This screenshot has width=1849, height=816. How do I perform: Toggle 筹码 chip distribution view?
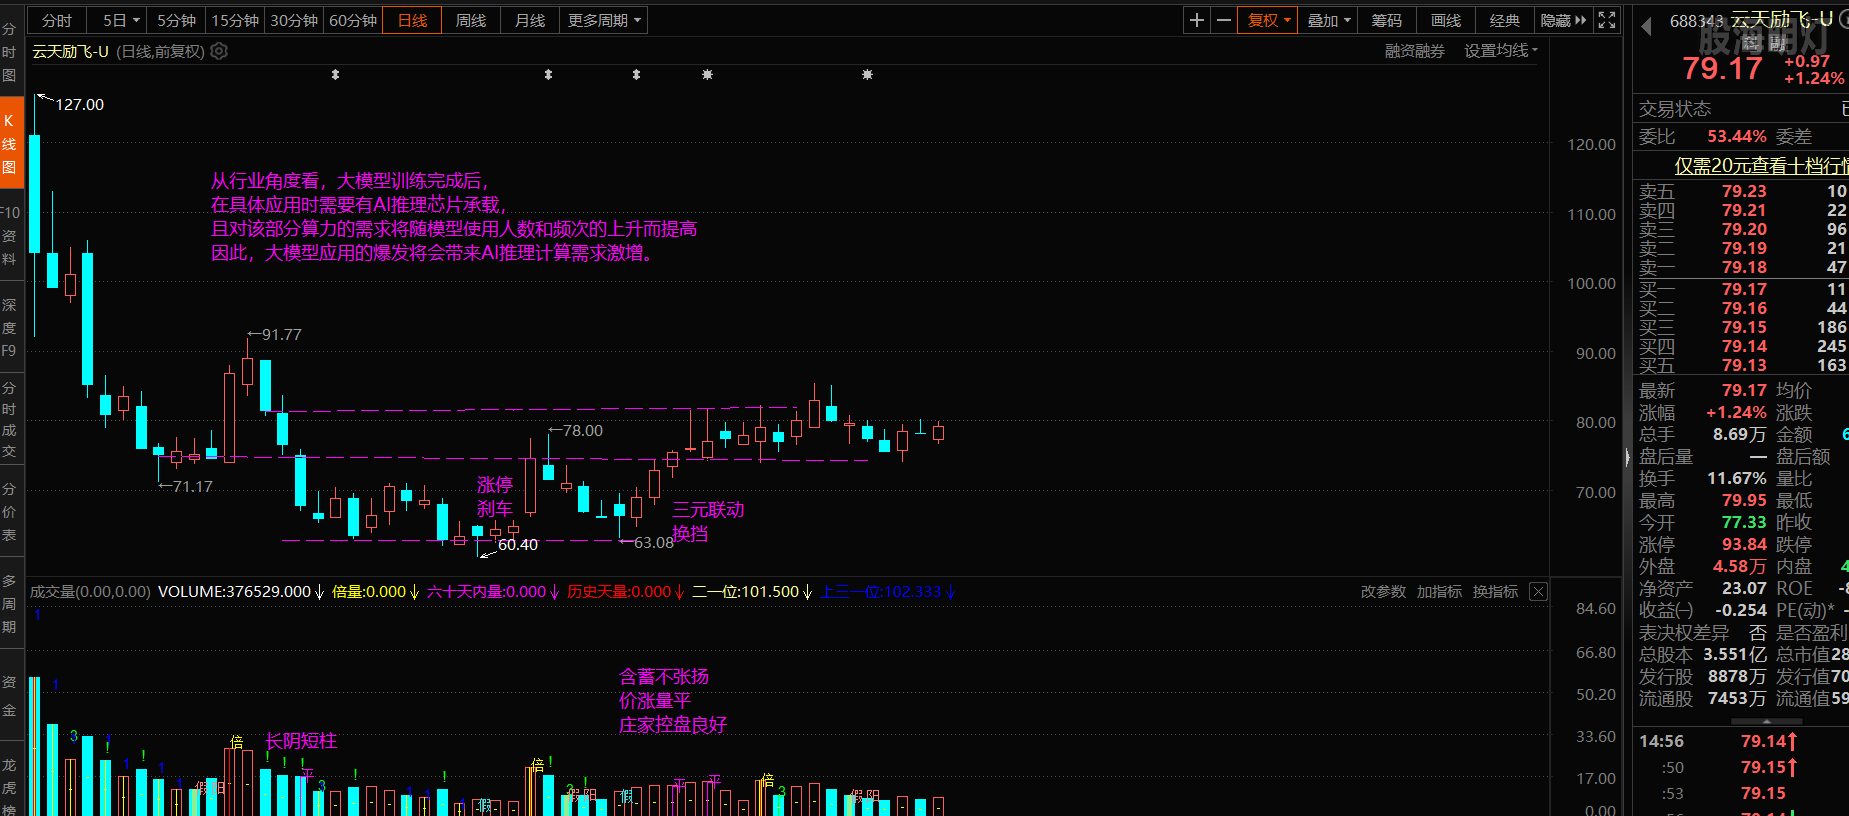[x=1386, y=20]
